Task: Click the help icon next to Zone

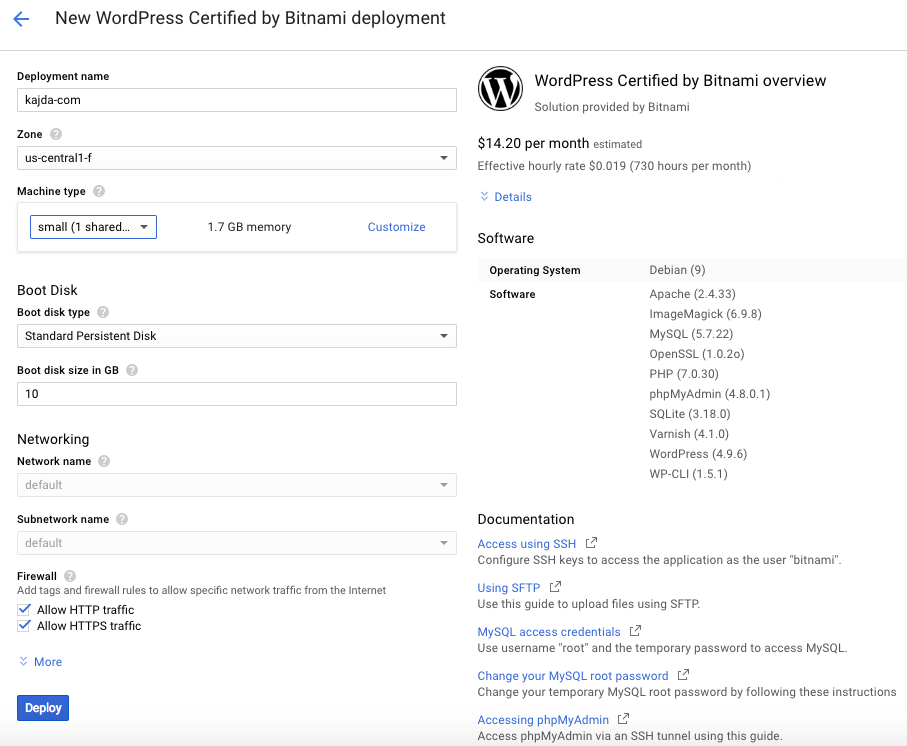Action: pos(56,134)
